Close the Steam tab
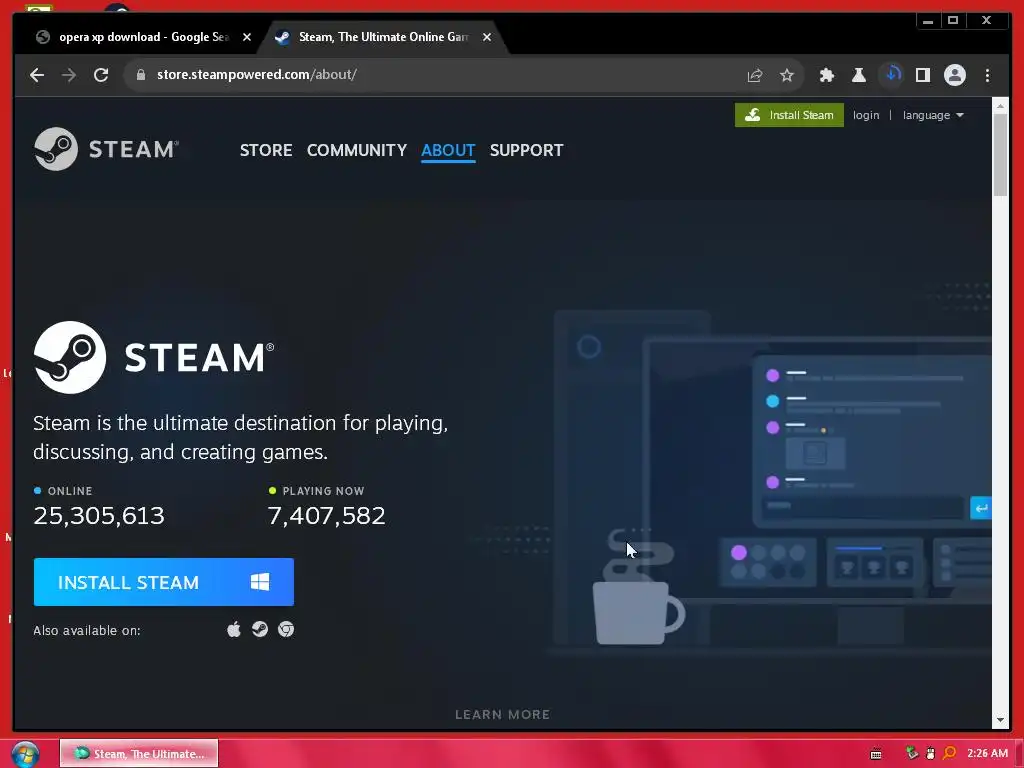The height and width of the screenshot is (768, 1024). tap(487, 37)
